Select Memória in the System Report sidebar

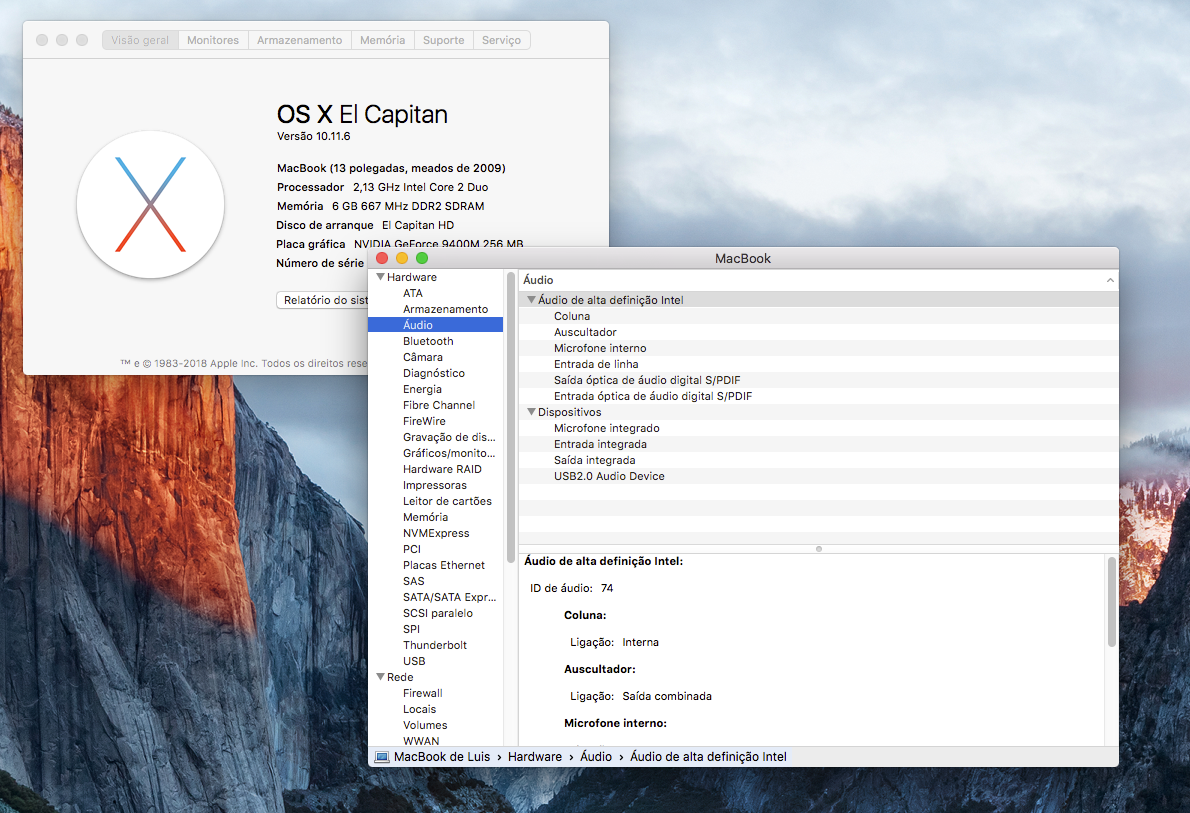(x=425, y=517)
